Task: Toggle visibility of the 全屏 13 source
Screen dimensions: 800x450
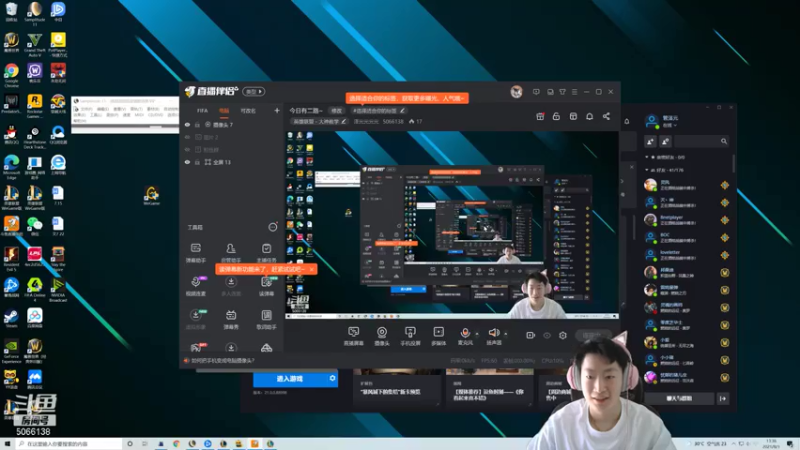Action: 187,162
